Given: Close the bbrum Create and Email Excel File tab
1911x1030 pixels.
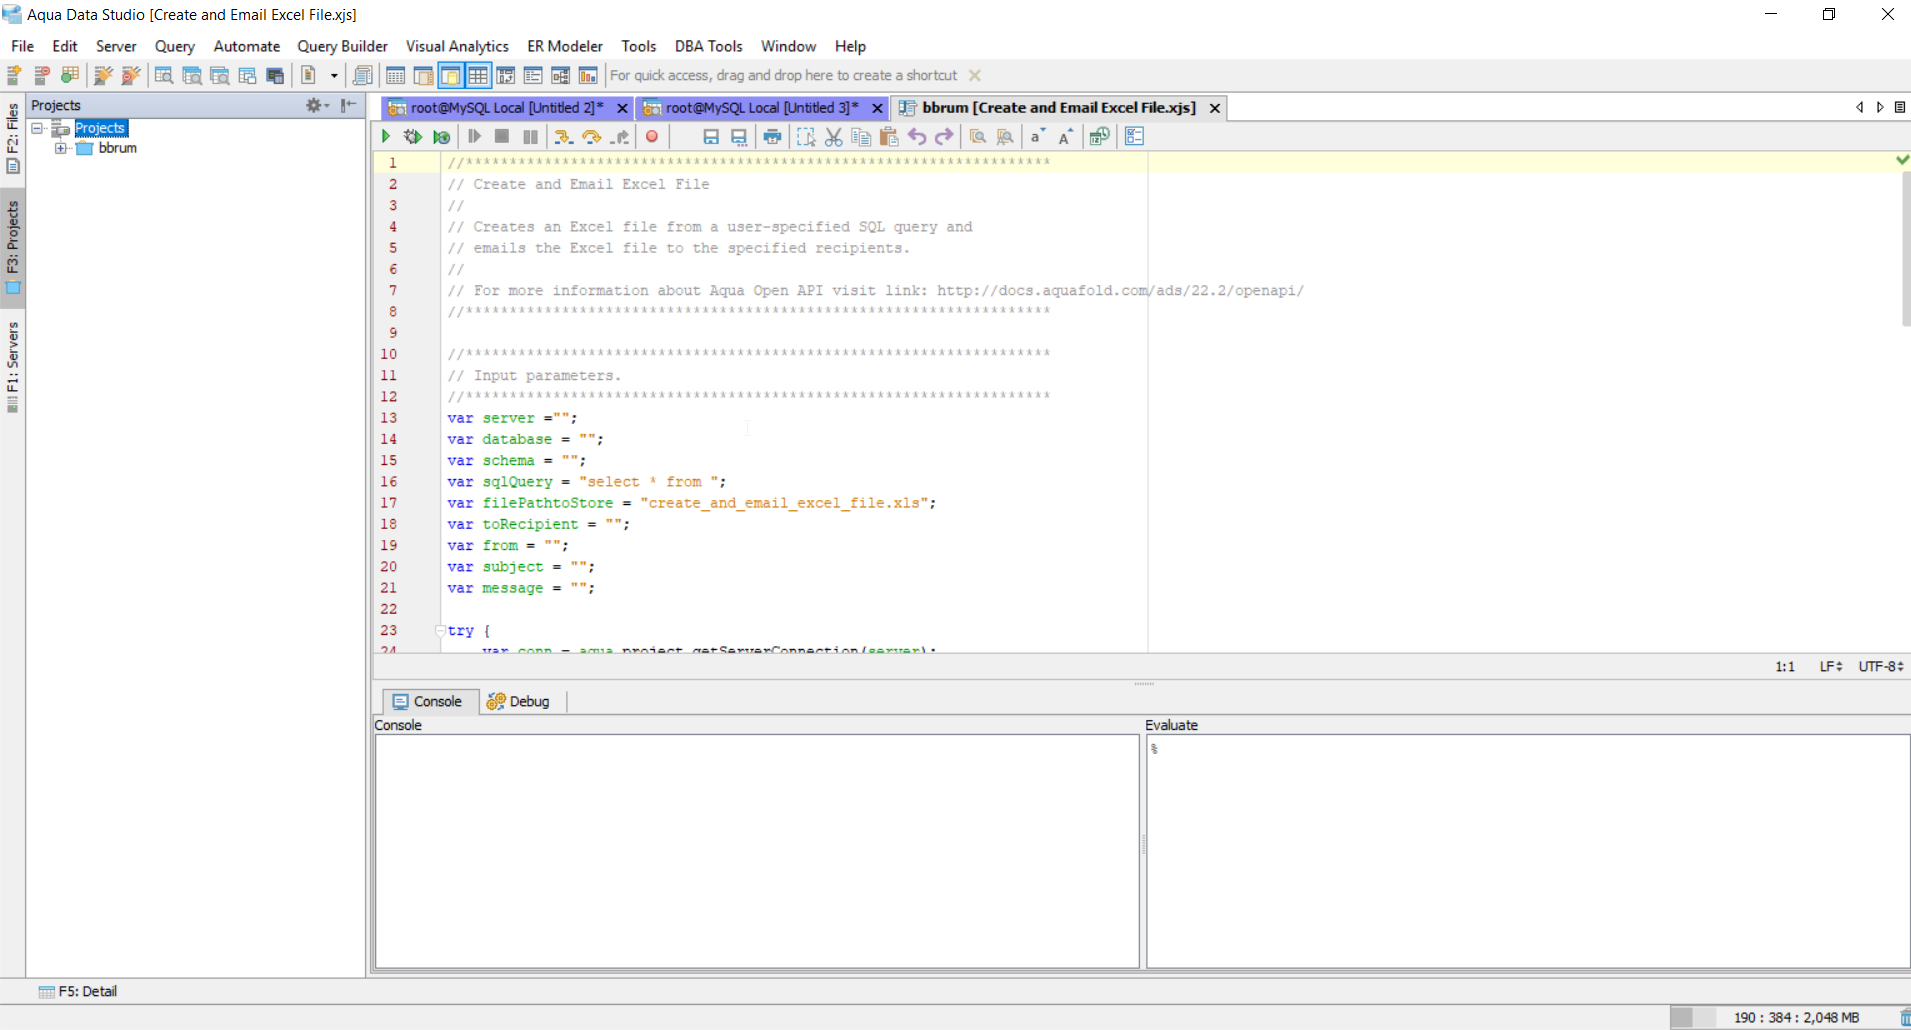Looking at the screenshot, I should coord(1215,108).
